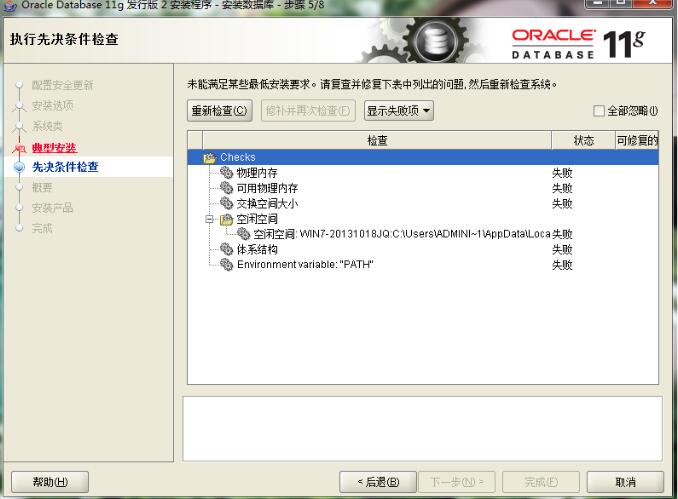This screenshot has width=678, height=499.
Task: Click gear icon beside 交换空间大小
Action: point(227,203)
